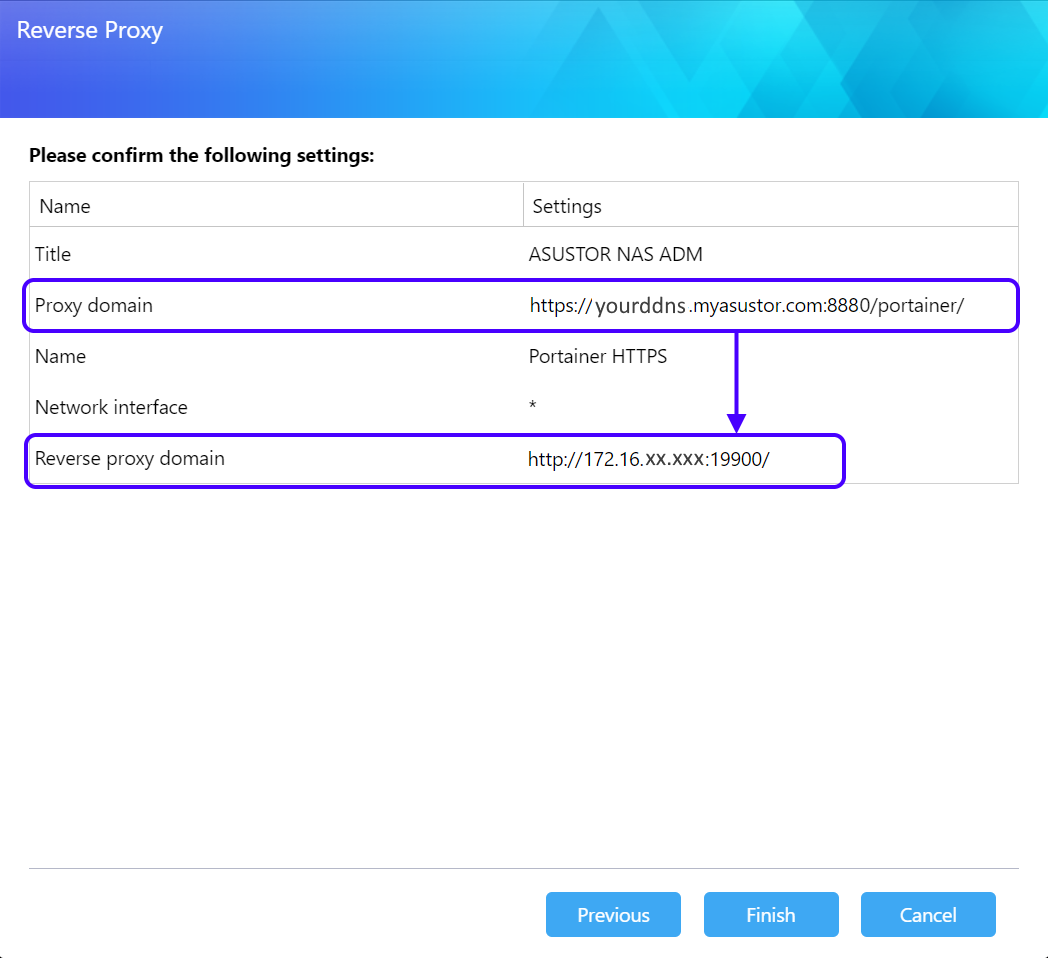Image resolution: width=1048 pixels, height=958 pixels.
Task: Click the Settings column header
Action: coord(567,205)
